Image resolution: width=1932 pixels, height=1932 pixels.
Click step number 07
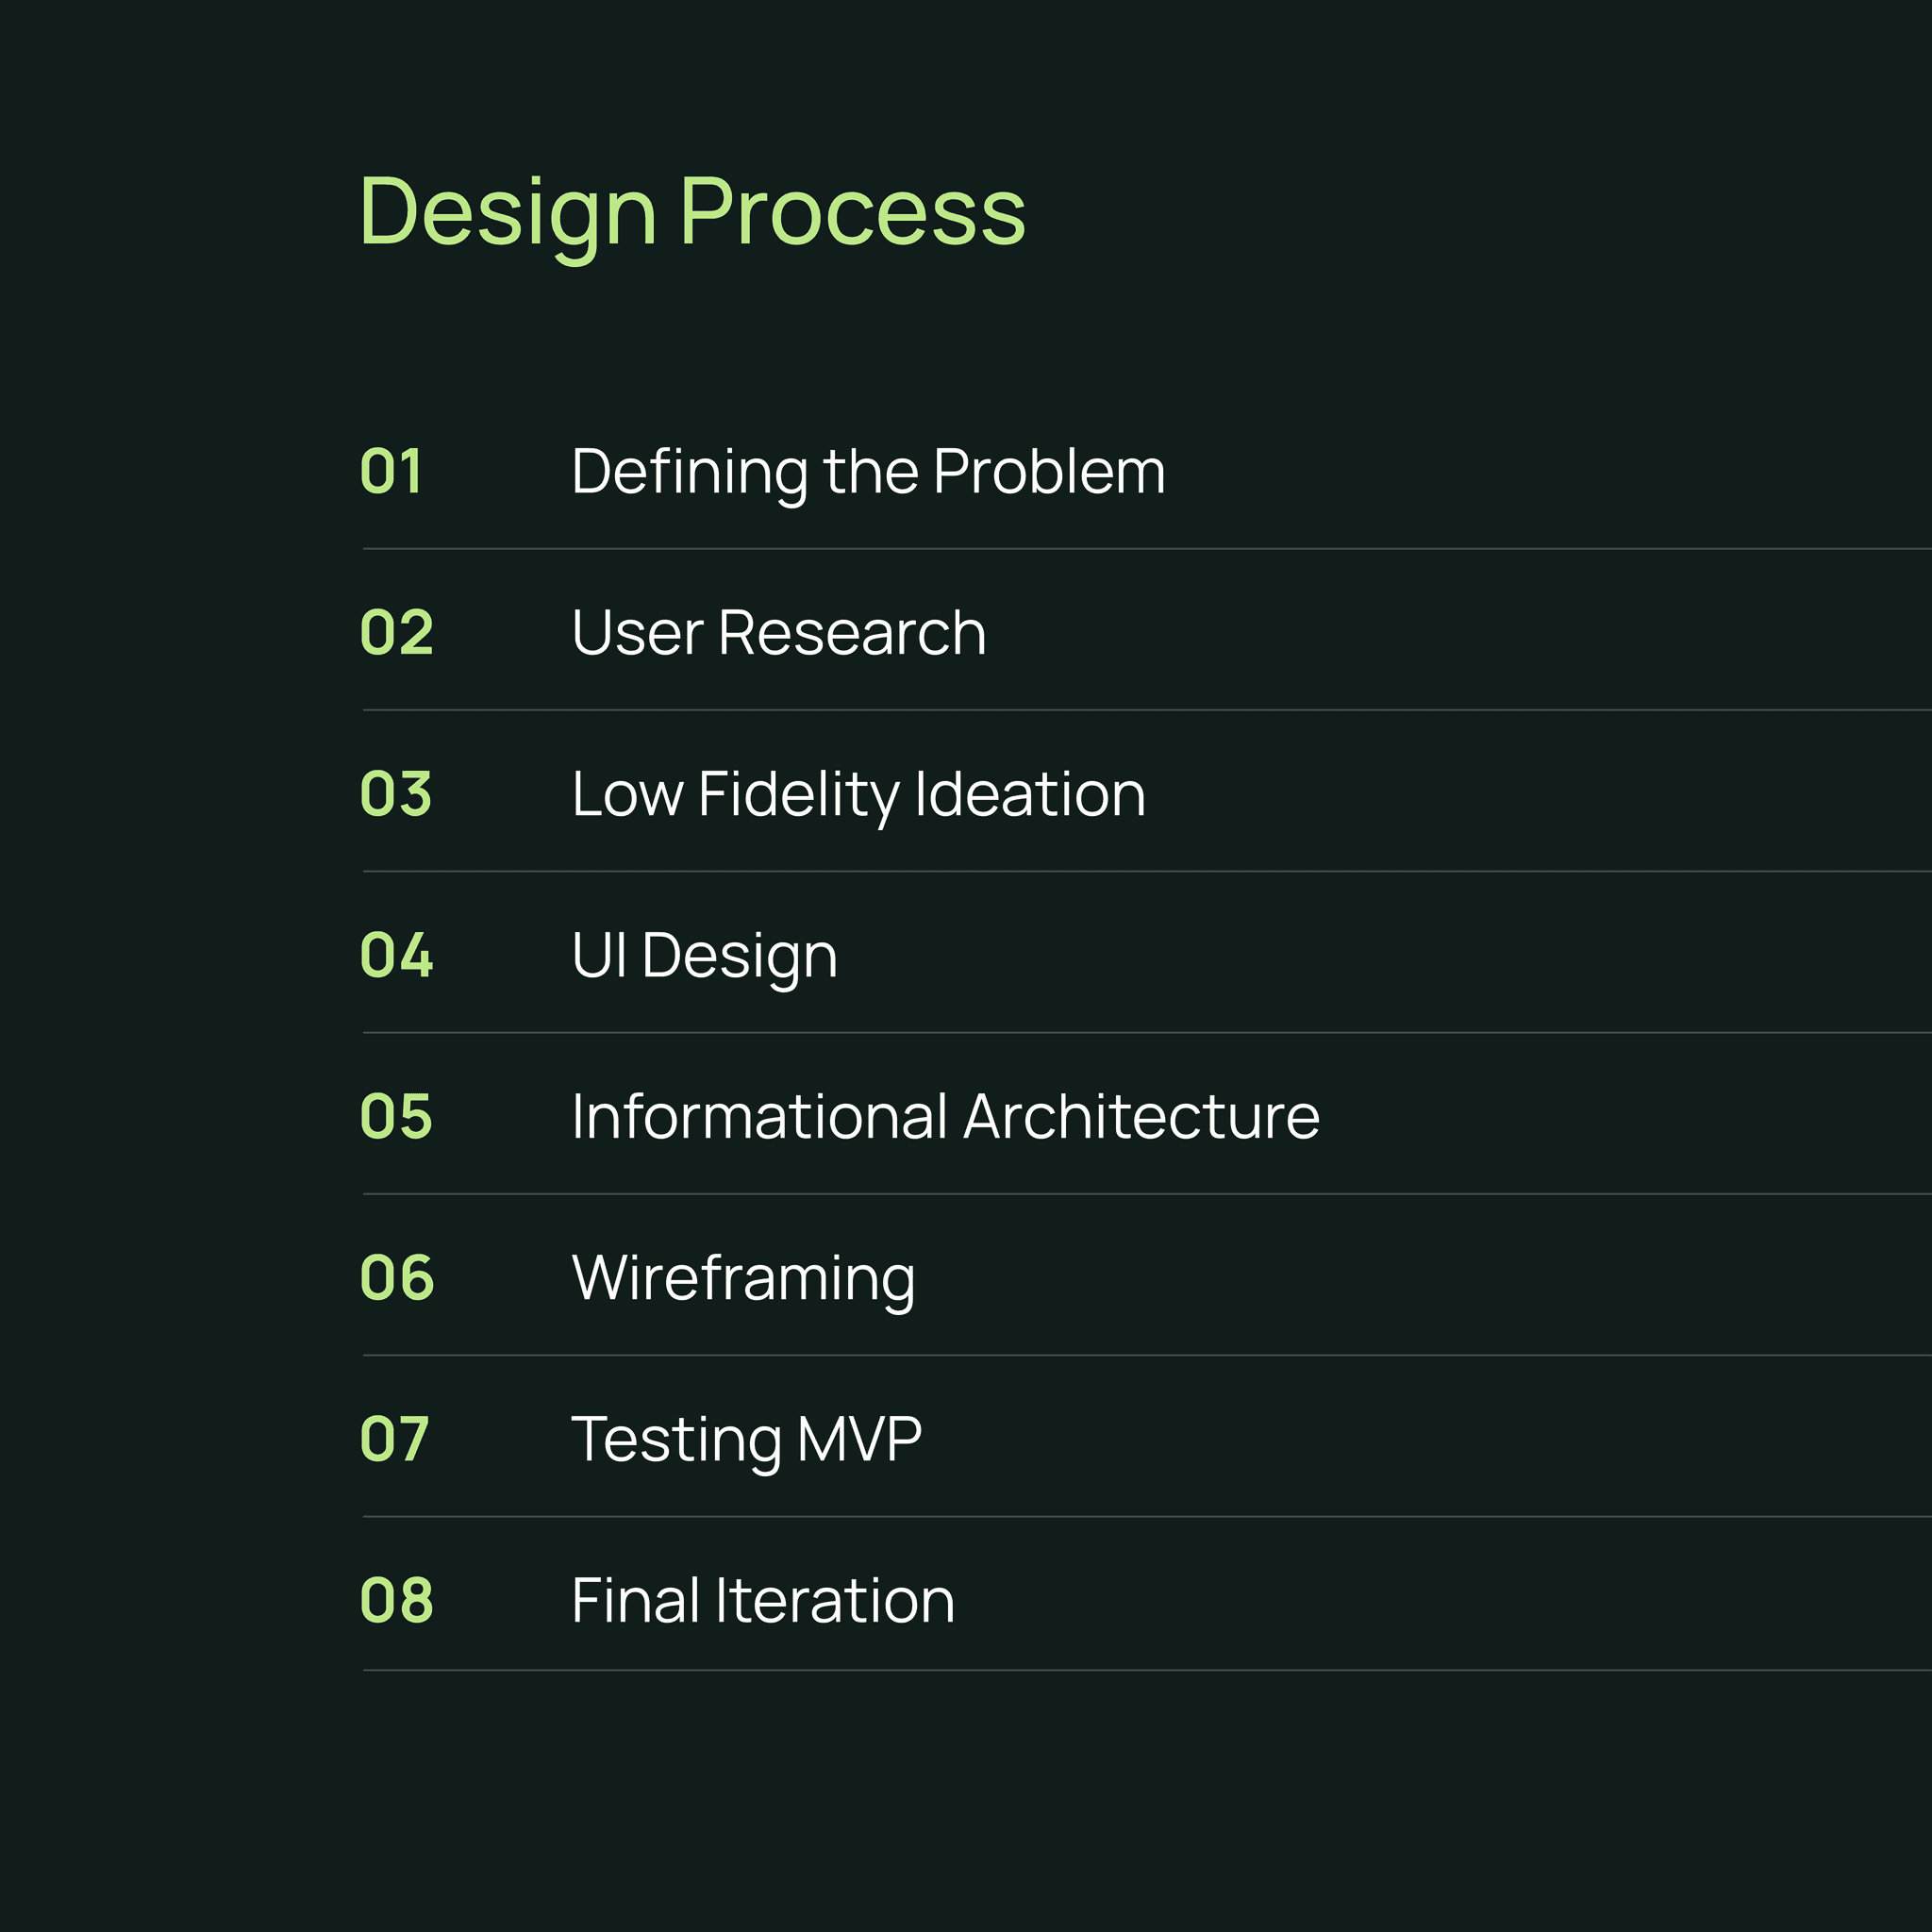394,1439
